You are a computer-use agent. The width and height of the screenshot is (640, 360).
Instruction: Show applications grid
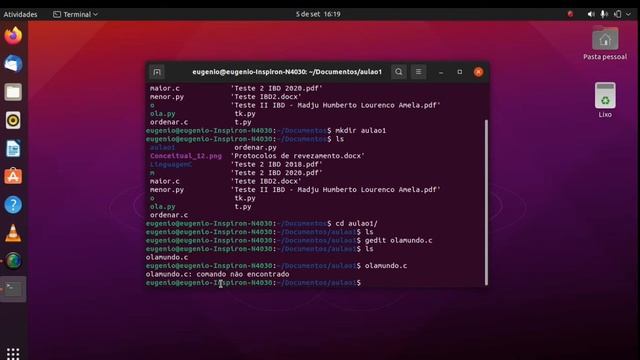pyautogui.click(x=13, y=353)
